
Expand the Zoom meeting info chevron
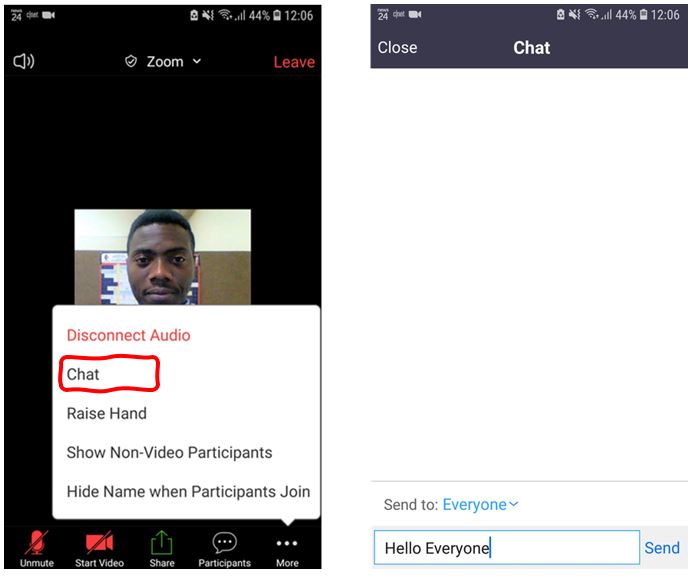point(197,62)
